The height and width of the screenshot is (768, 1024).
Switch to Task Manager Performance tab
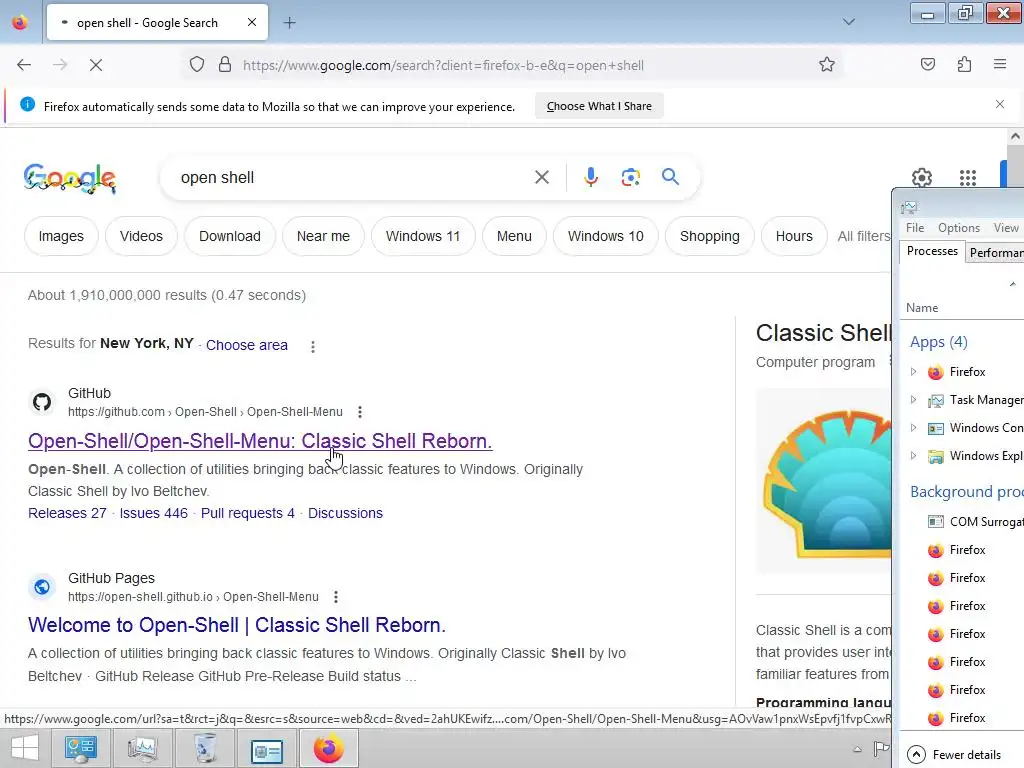click(x=995, y=253)
